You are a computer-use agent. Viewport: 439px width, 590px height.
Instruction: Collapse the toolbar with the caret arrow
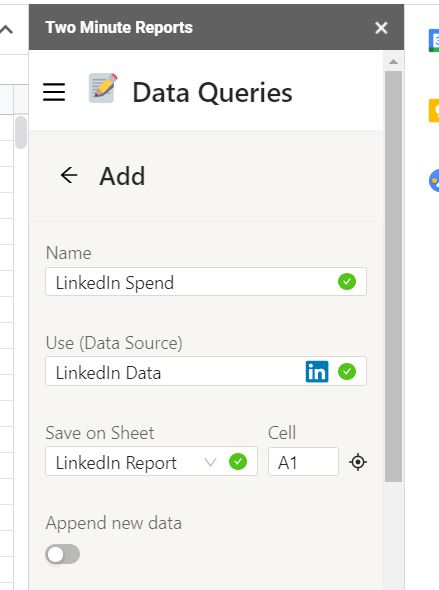click(7, 29)
